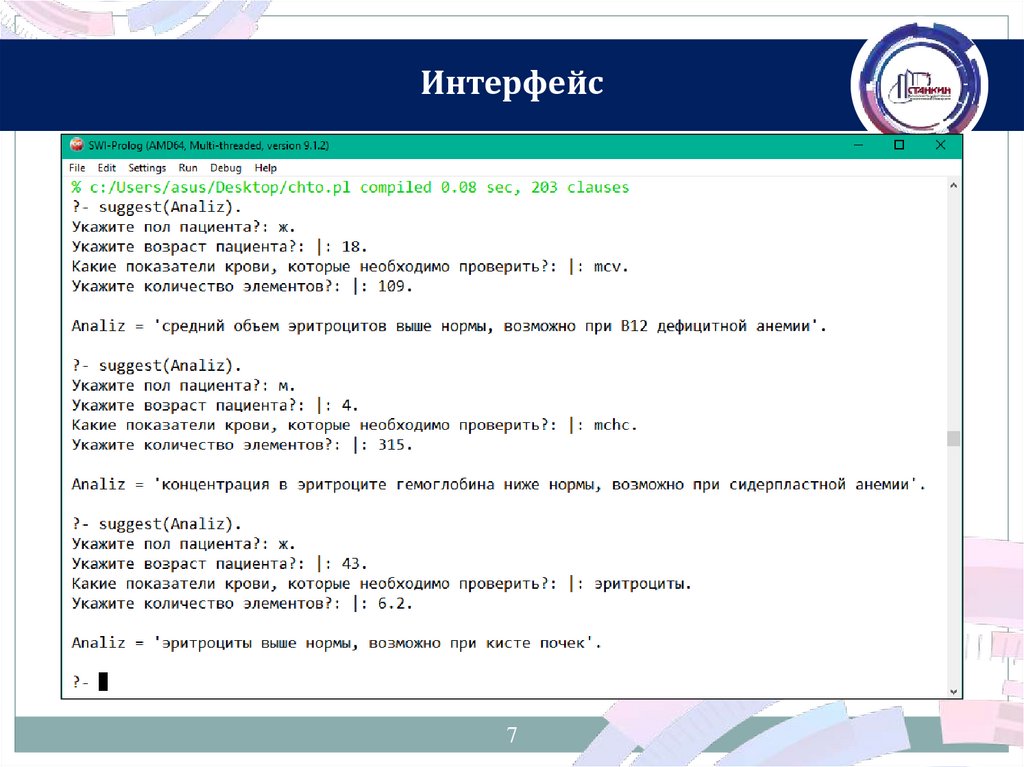1024x767 pixels.
Task: Click the 'Укажите пол пациента?: м.' line
Action: pos(184,386)
